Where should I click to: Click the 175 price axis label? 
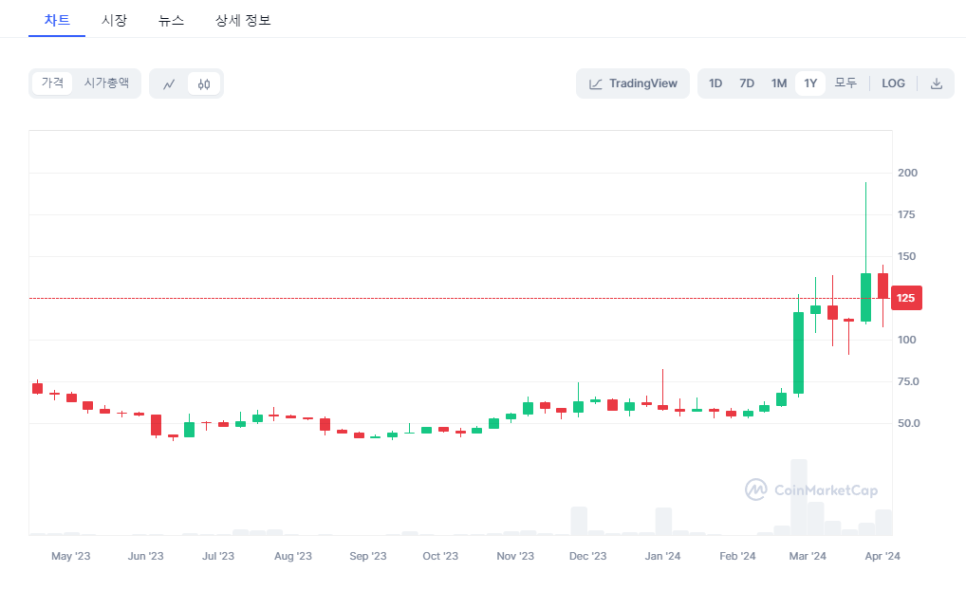click(x=906, y=214)
